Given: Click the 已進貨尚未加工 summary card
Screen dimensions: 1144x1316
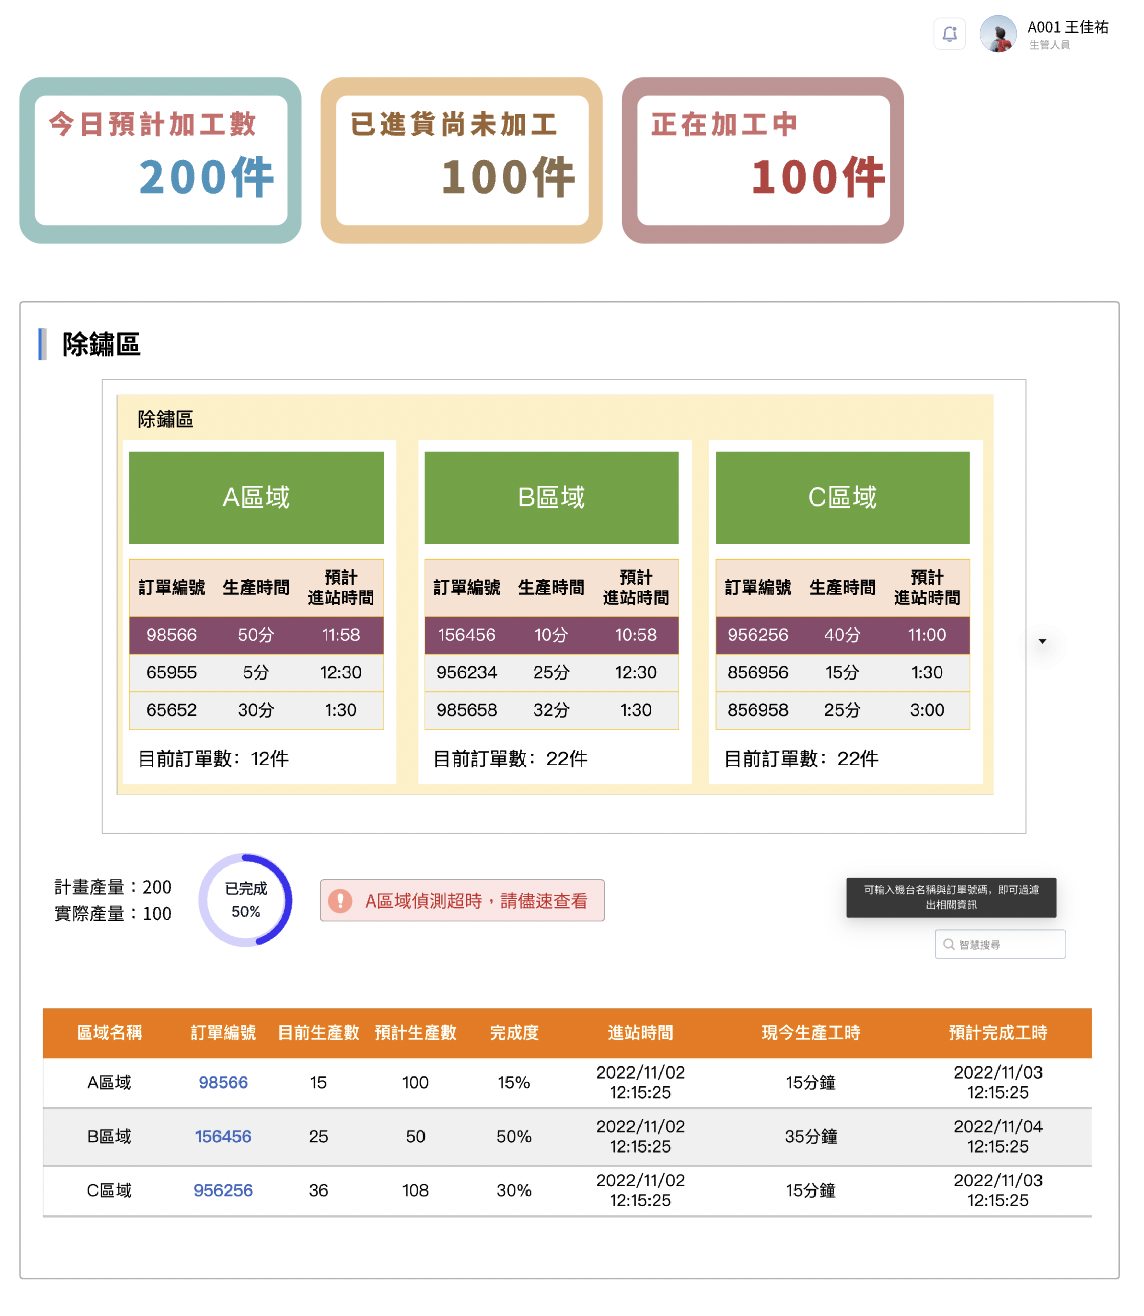Looking at the screenshot, I should click(461, 160).
